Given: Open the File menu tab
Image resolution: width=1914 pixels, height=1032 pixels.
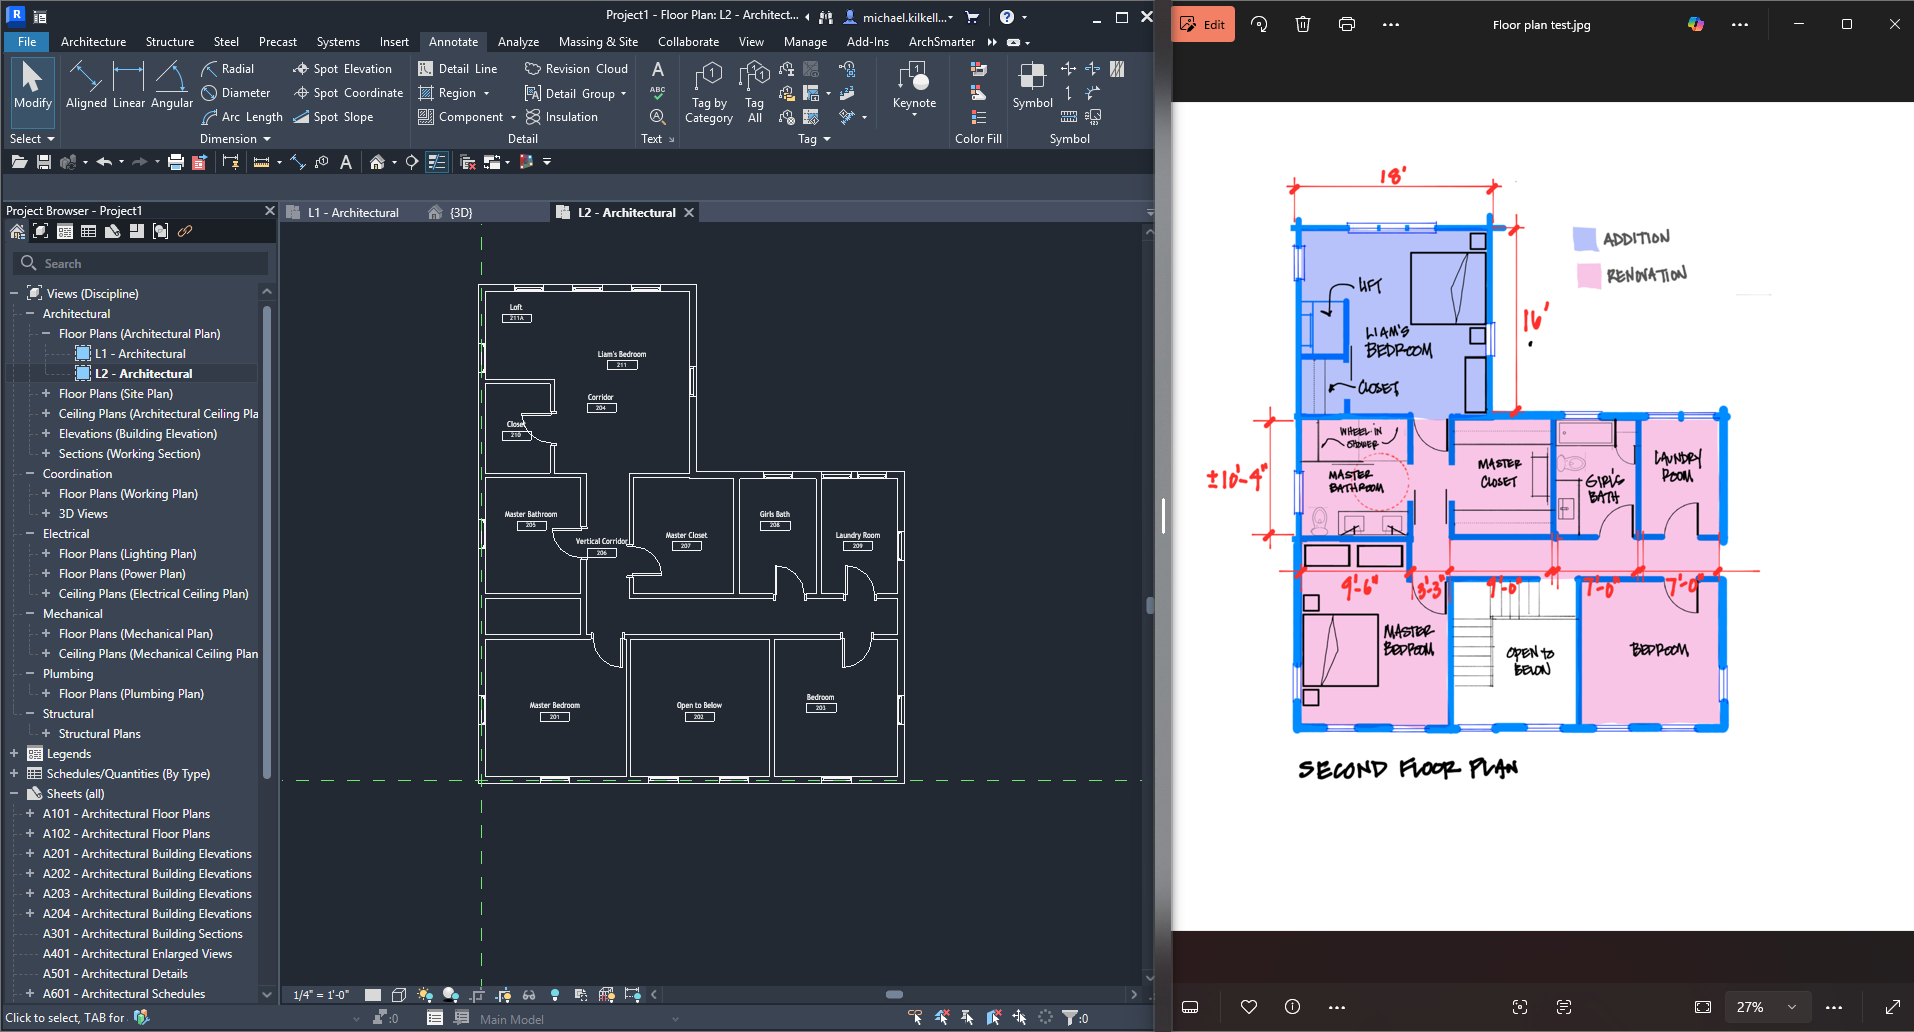Looking at the screenshot, I should pyautogui.click(x=27, y=42).
